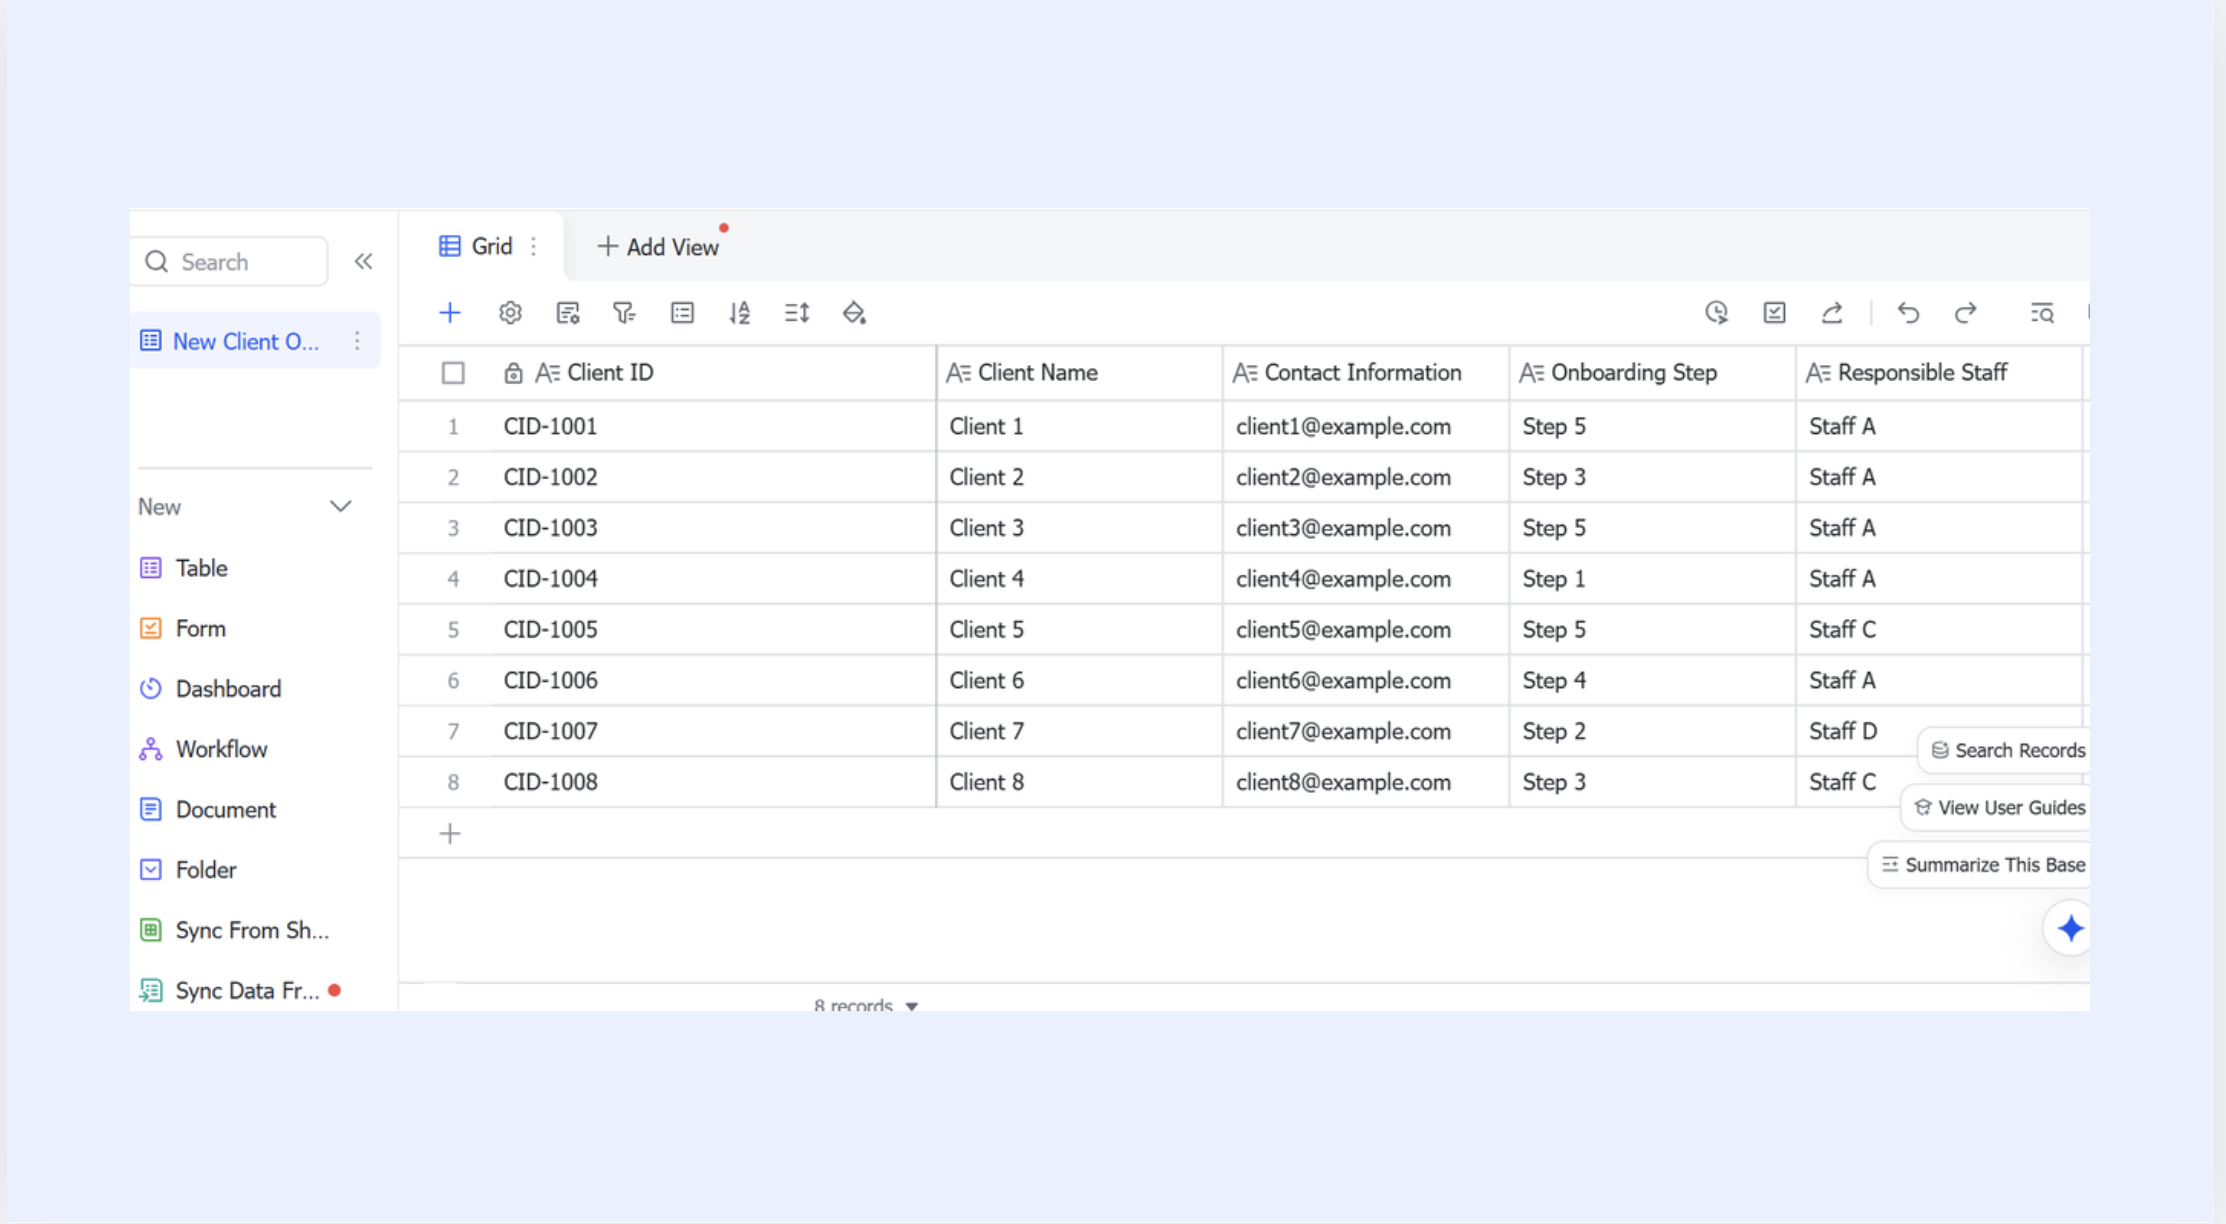Select the header select-all checkbox

tap(453, 373)
